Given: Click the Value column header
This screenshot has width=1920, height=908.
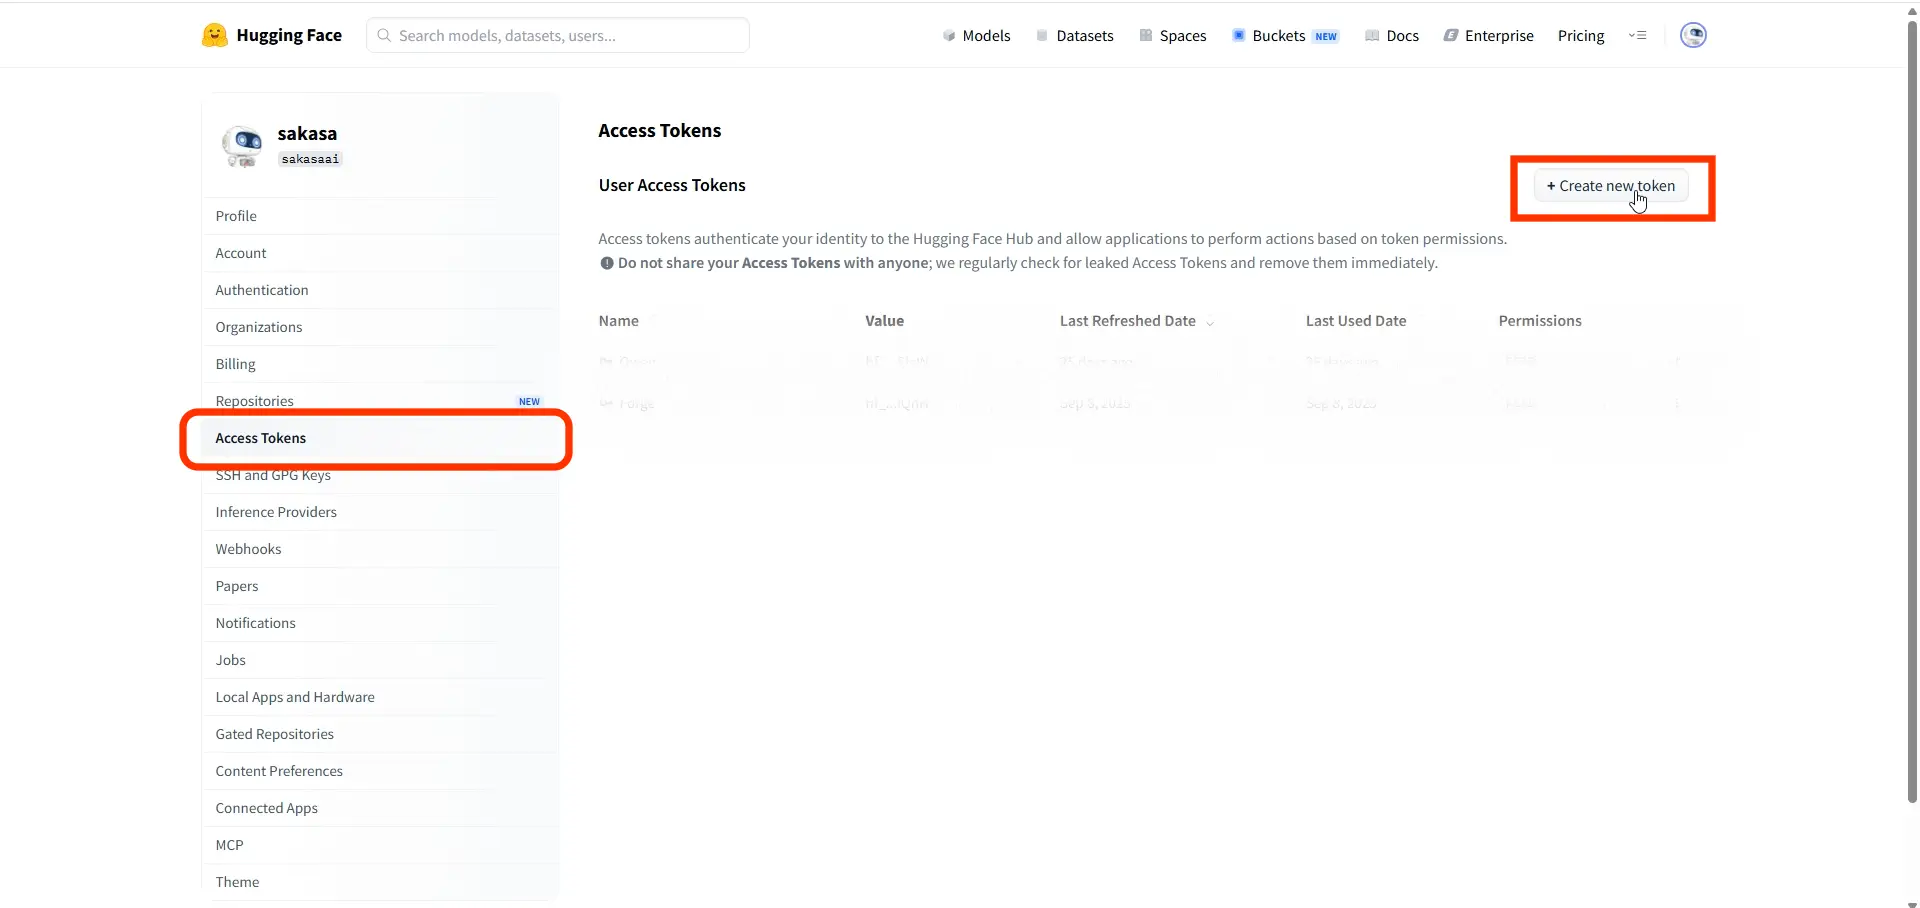Looking at the screenshot, I should pos(885,321).
